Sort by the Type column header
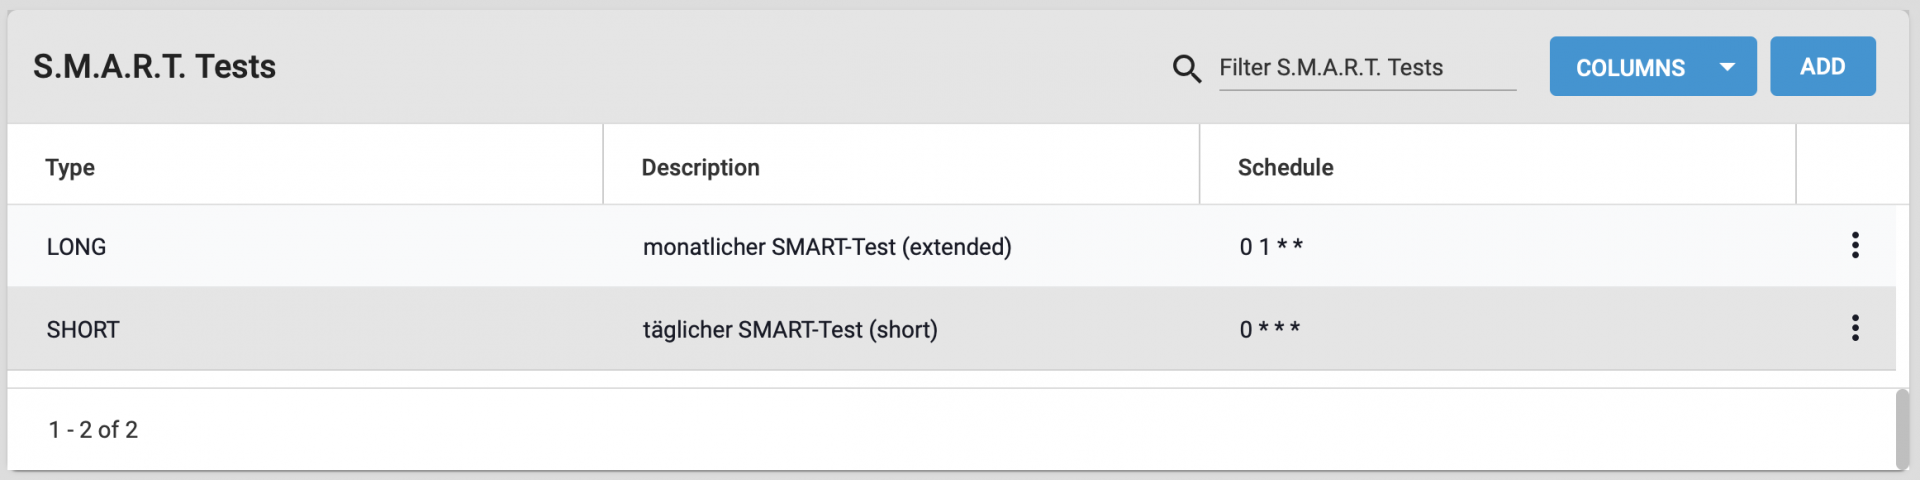The height and width of the screenshot is (480, 1920). 70,167
